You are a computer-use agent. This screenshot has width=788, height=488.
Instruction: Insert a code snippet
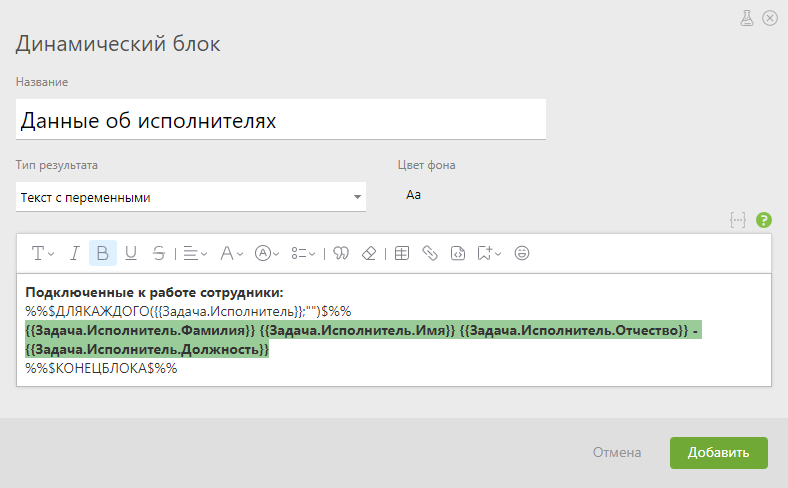(458, 253)
